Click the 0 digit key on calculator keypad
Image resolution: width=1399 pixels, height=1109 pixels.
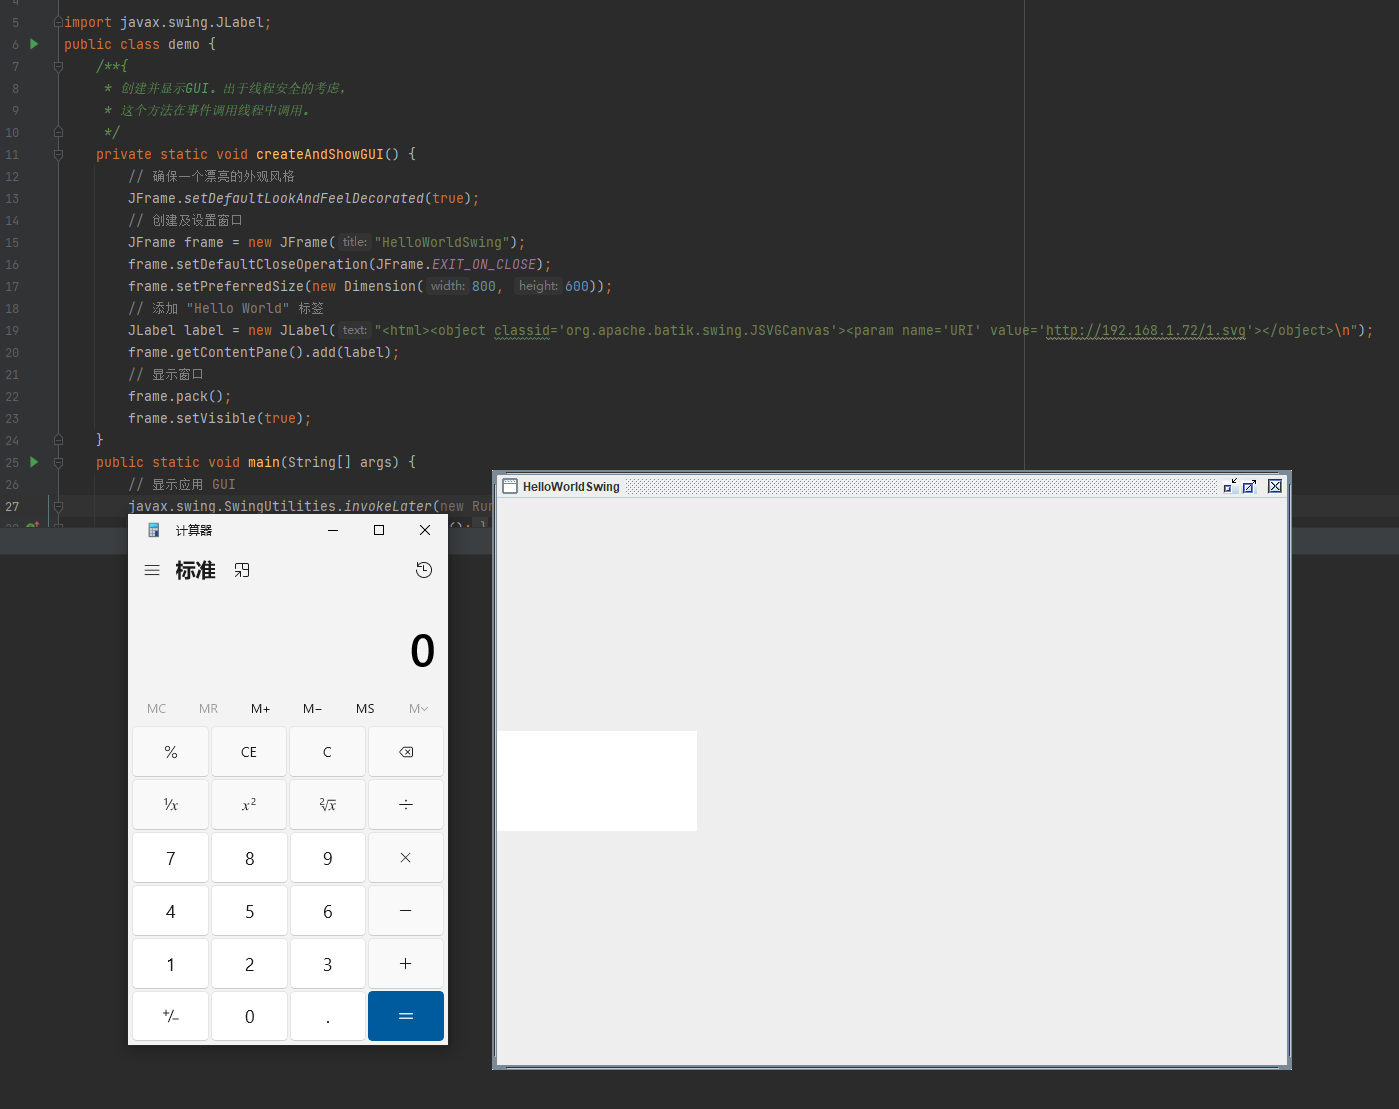coord(249,1016)
